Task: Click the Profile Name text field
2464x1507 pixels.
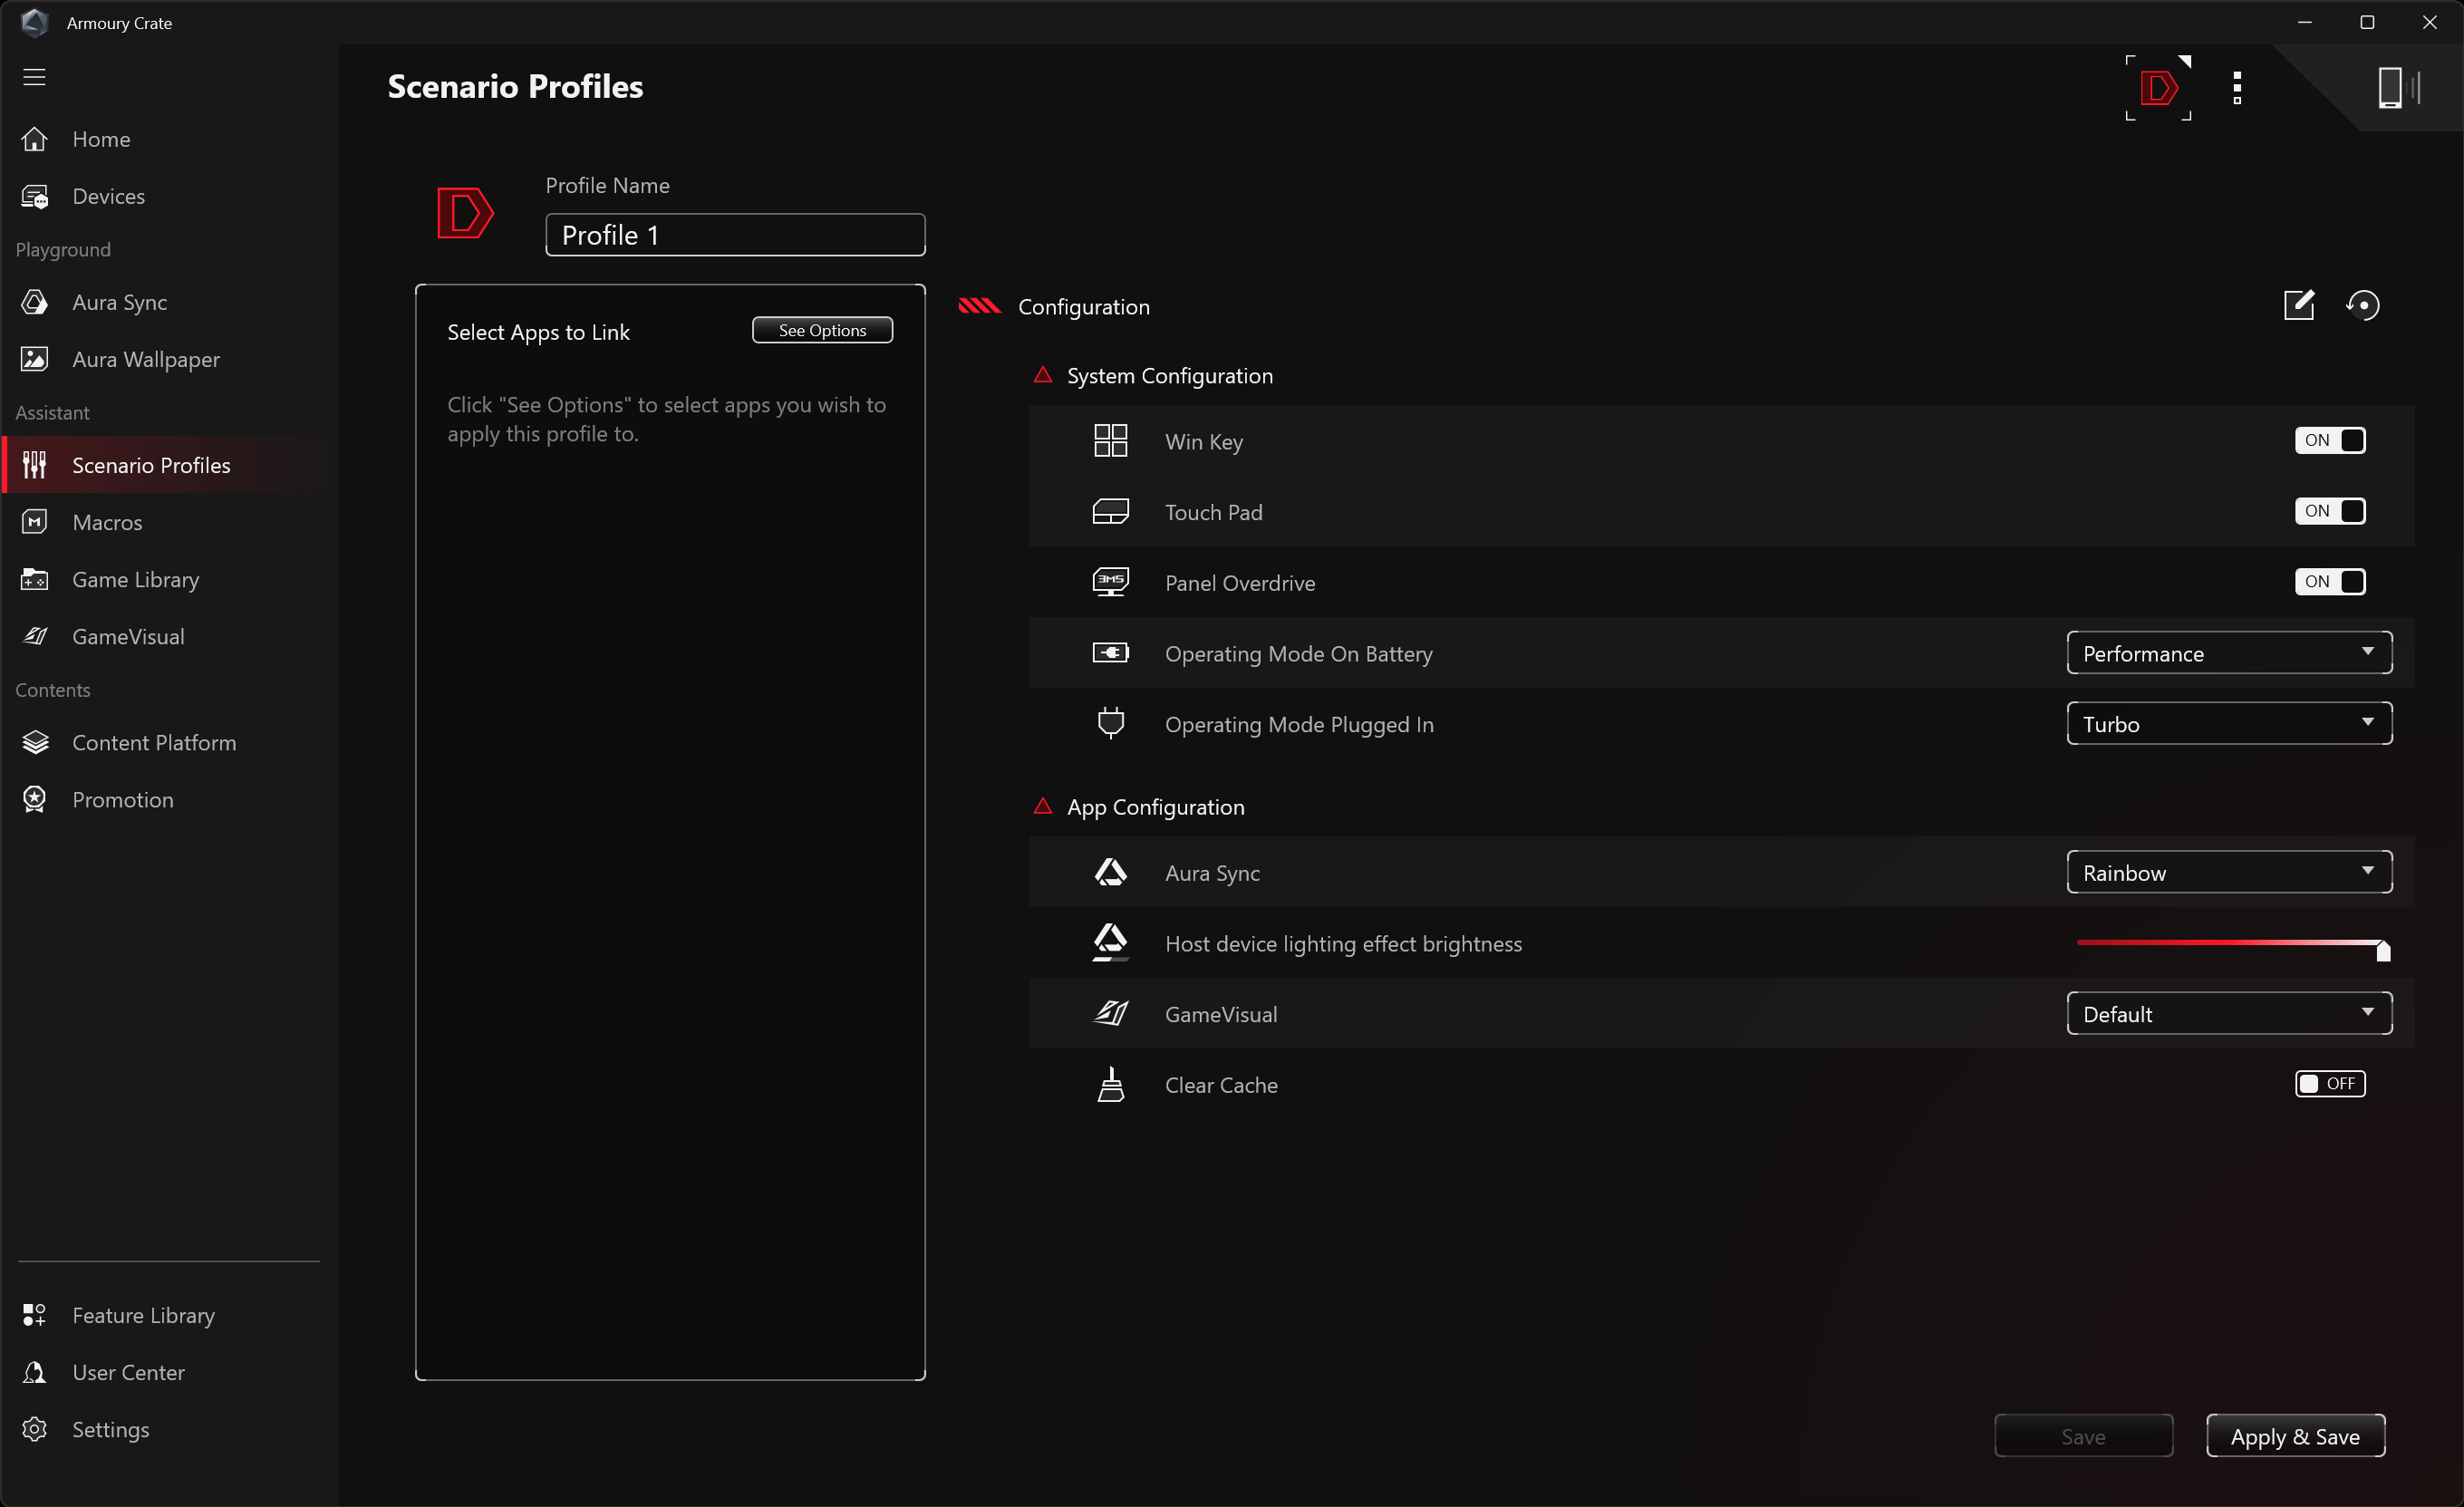Action: pos(735,235)
